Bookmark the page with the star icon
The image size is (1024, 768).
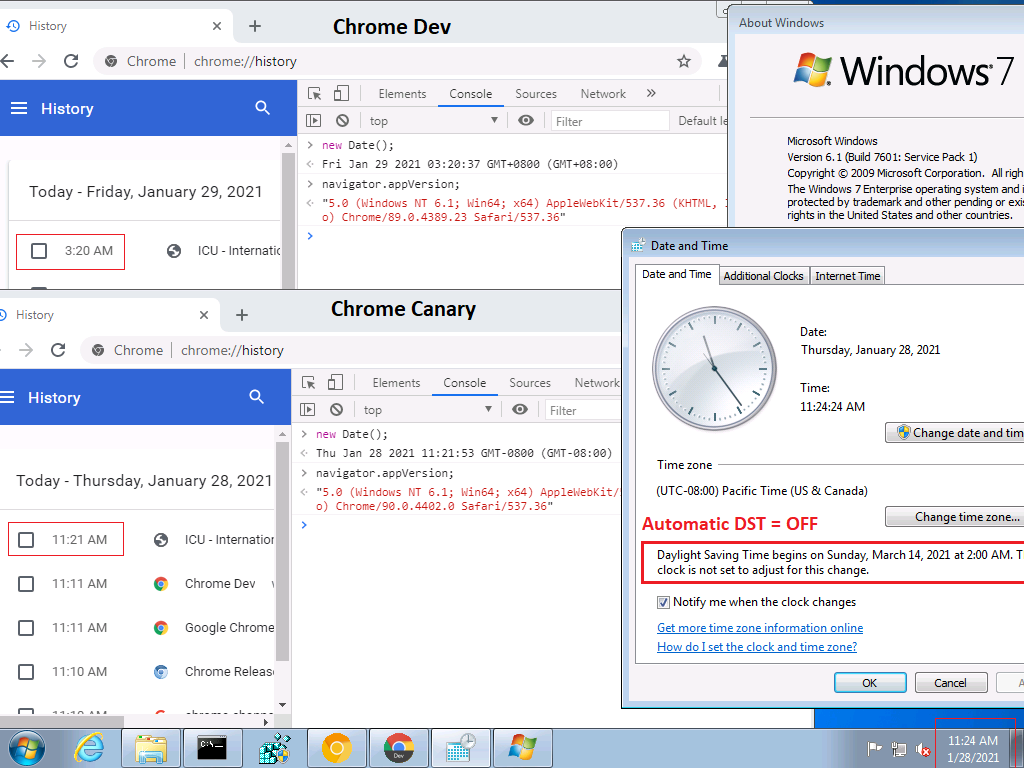click(x=684, y=61)
